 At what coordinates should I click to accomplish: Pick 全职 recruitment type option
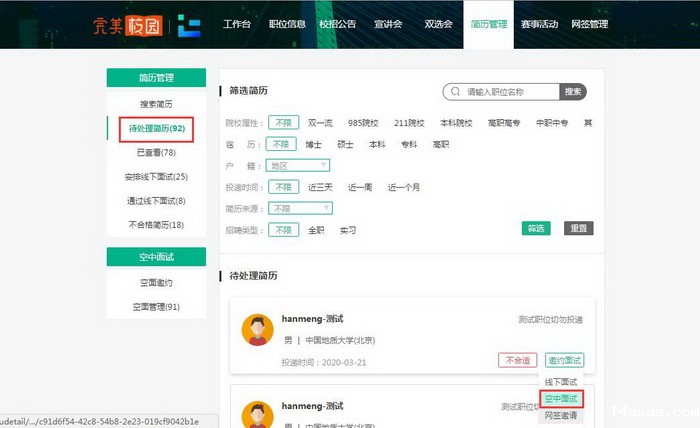(x=316, y=229)
